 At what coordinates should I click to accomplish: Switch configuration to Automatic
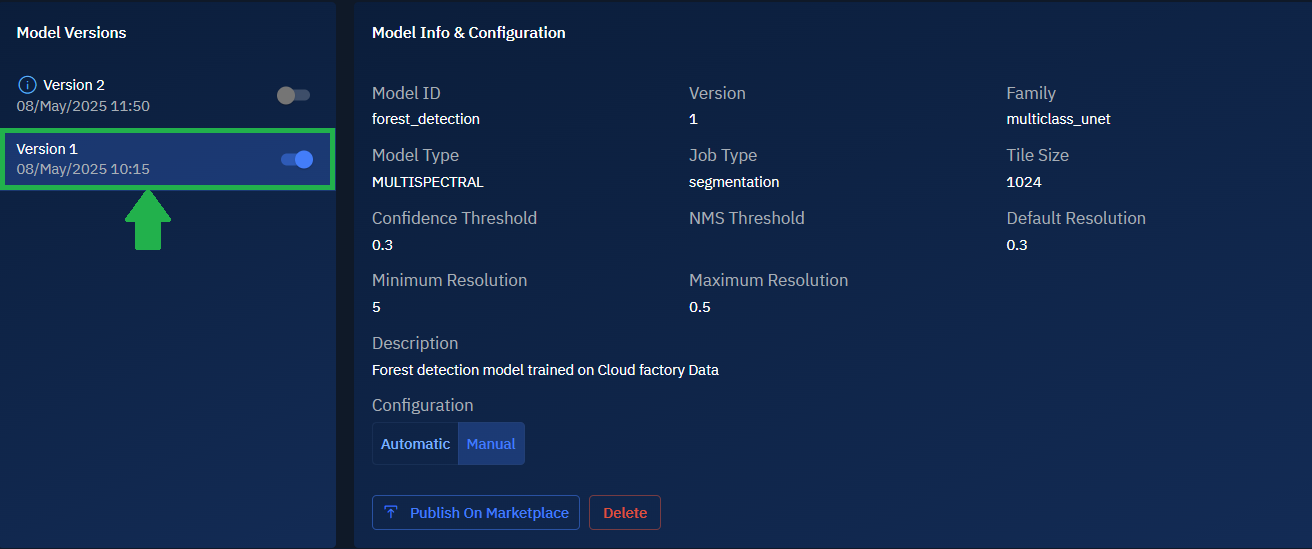point(415,444)
